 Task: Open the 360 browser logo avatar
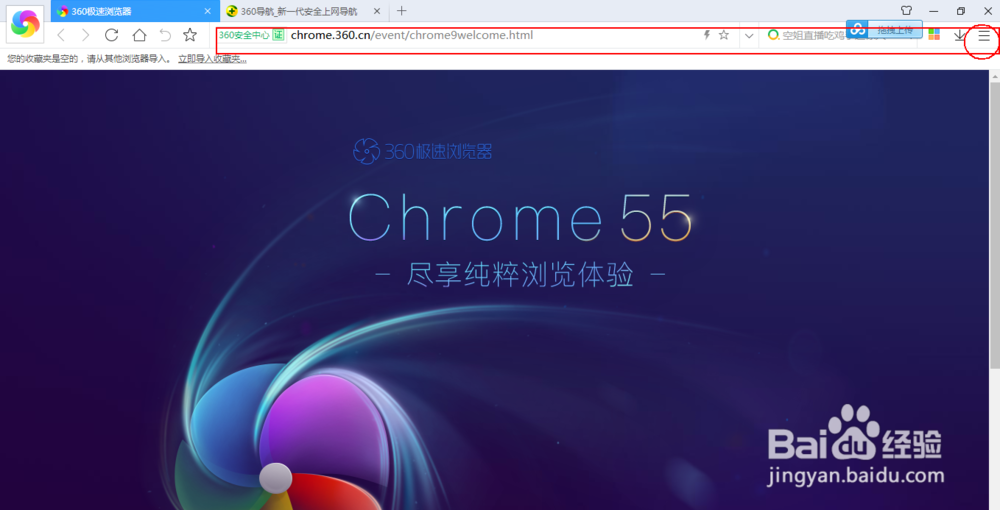pos(26,24)
